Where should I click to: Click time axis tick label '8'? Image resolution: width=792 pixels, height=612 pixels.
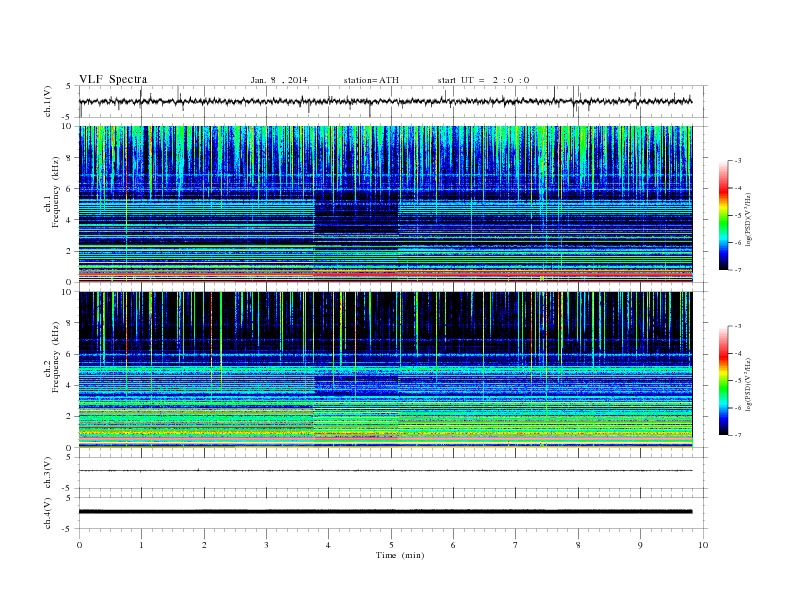tap(578, 545)
